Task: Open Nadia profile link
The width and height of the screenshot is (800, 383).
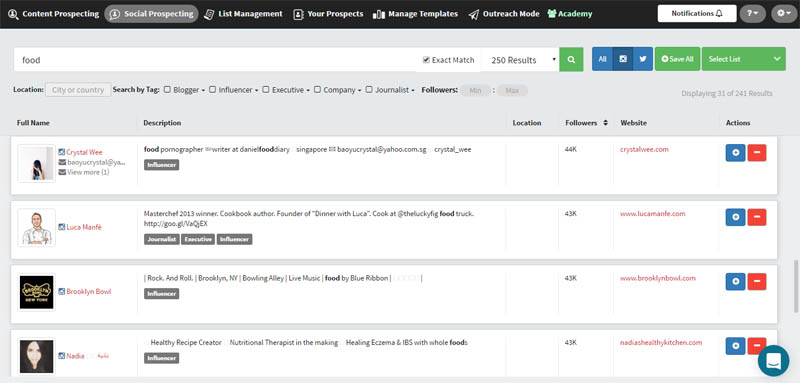Action: pyautogui.click(x=76, y=356)
